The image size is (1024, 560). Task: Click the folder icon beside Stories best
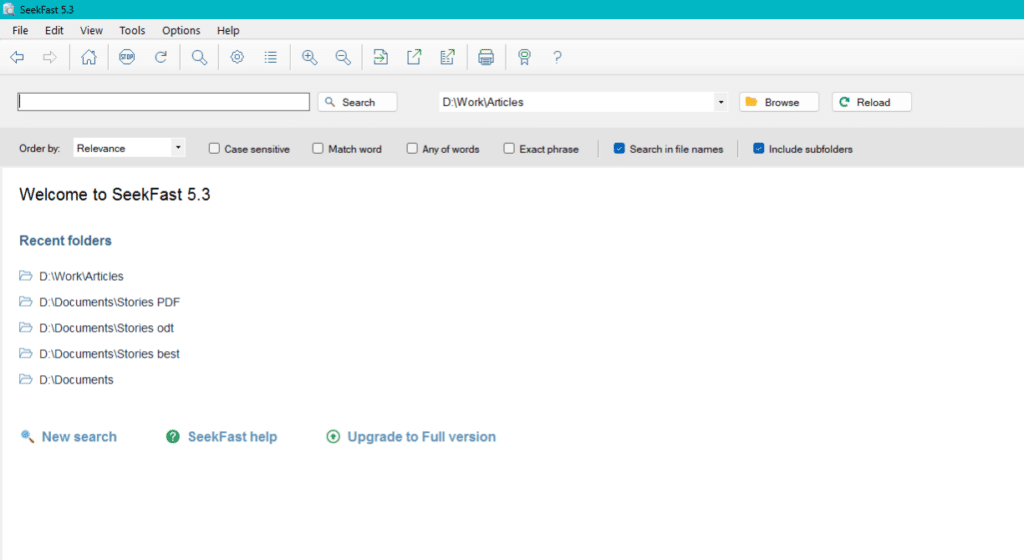25,353
